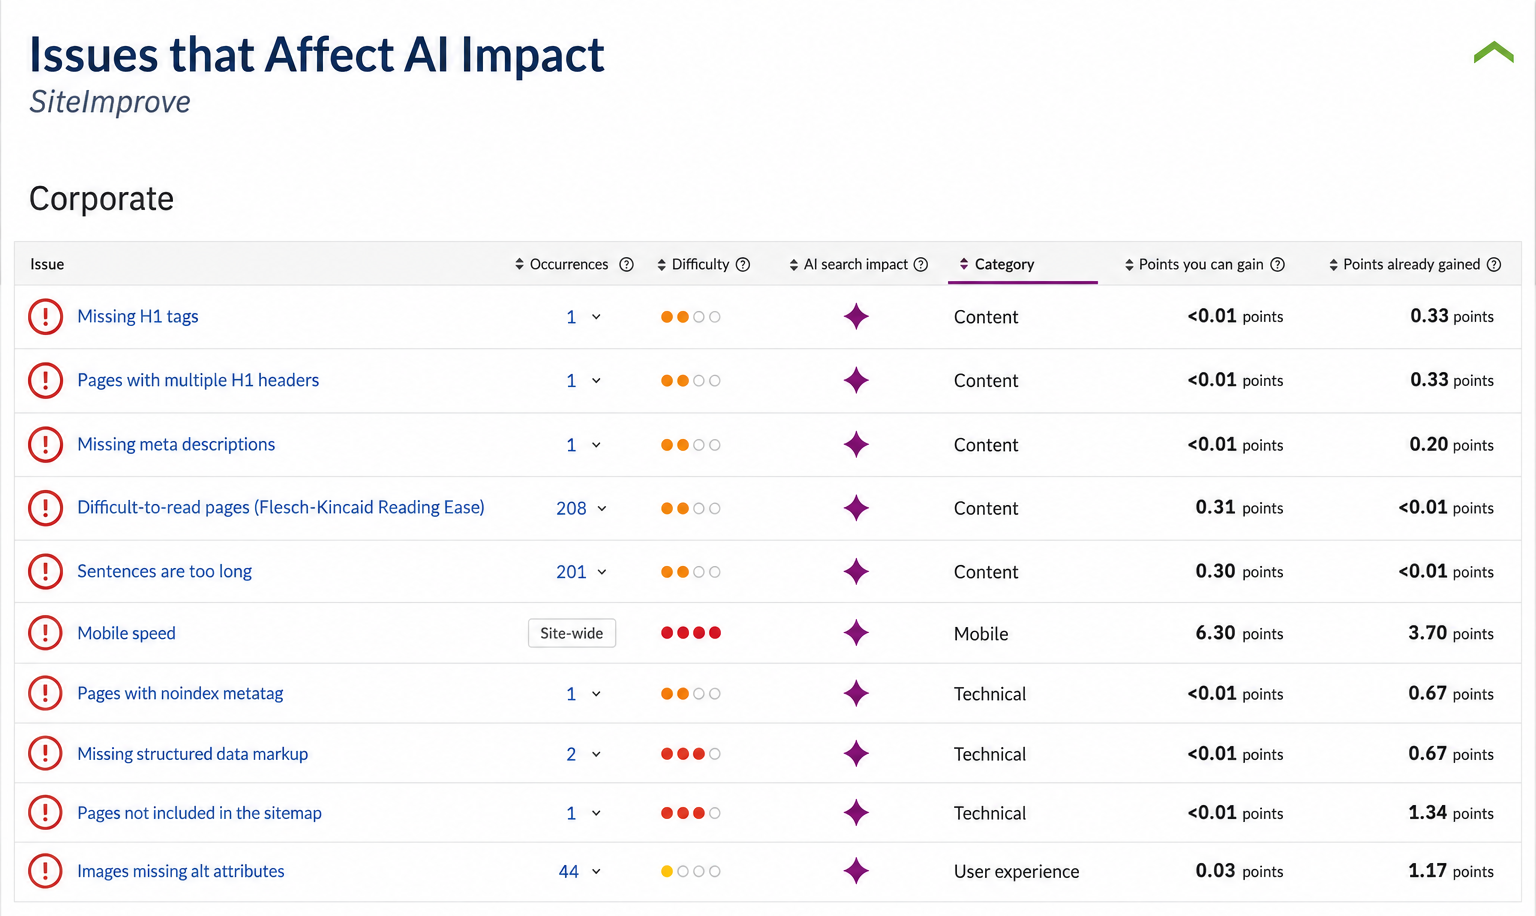Open Occurrences help question mark icon
This screenshot has height=916, width=1536.
click(626, 264)
